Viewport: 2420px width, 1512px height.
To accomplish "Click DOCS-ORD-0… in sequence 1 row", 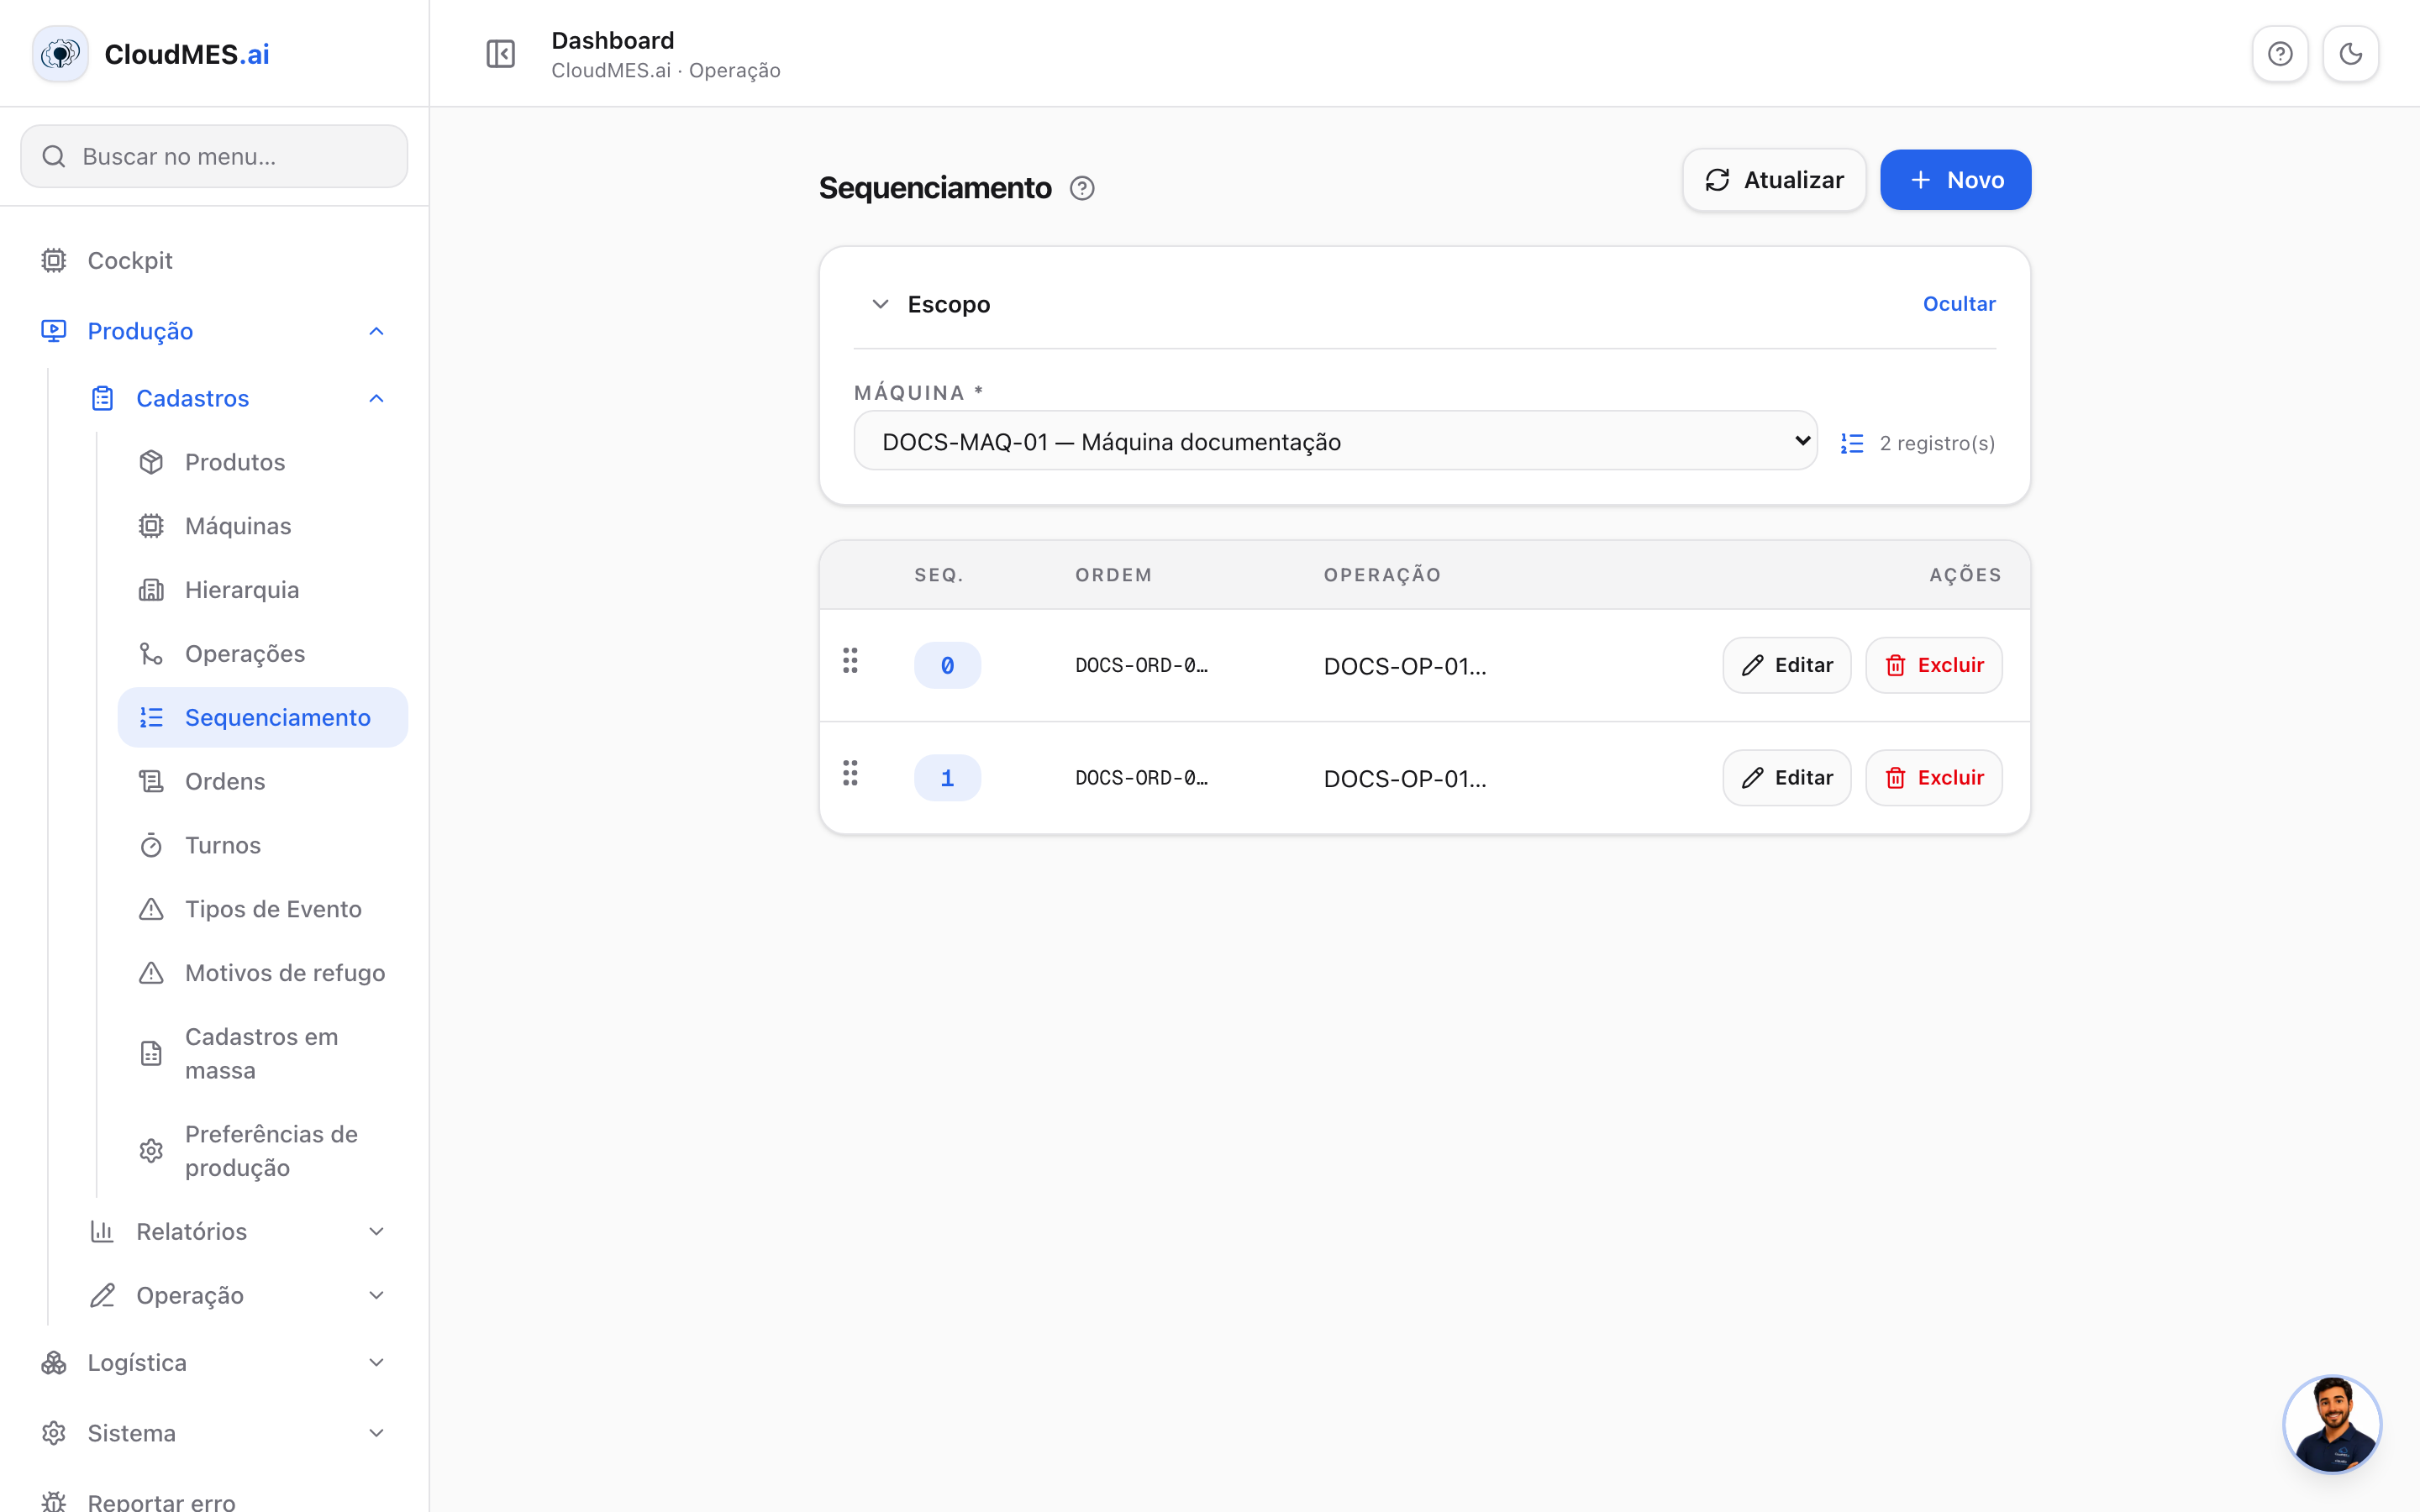I will pos(1141,778).
